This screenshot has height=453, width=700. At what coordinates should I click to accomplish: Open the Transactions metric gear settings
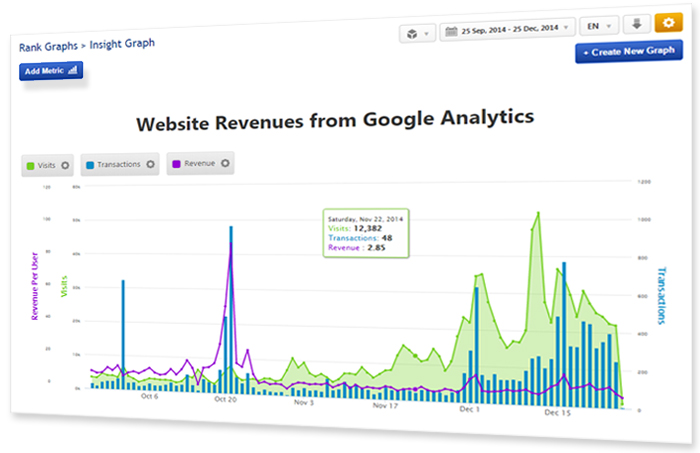click(x=150, y=164)
